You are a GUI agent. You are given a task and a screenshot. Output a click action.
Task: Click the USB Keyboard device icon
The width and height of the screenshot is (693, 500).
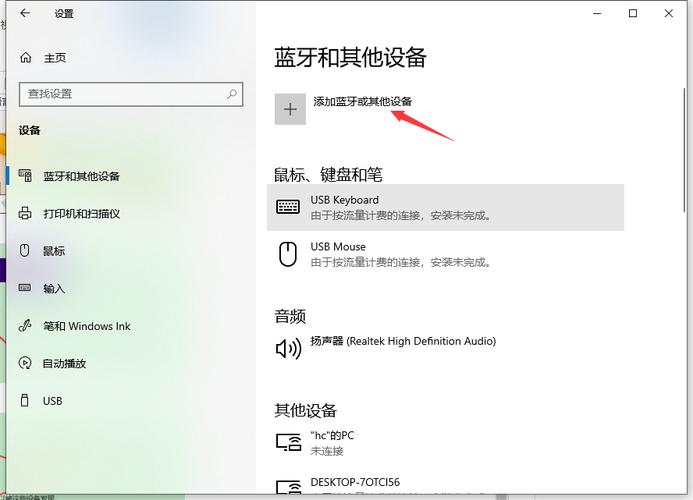tap(288, 206)
